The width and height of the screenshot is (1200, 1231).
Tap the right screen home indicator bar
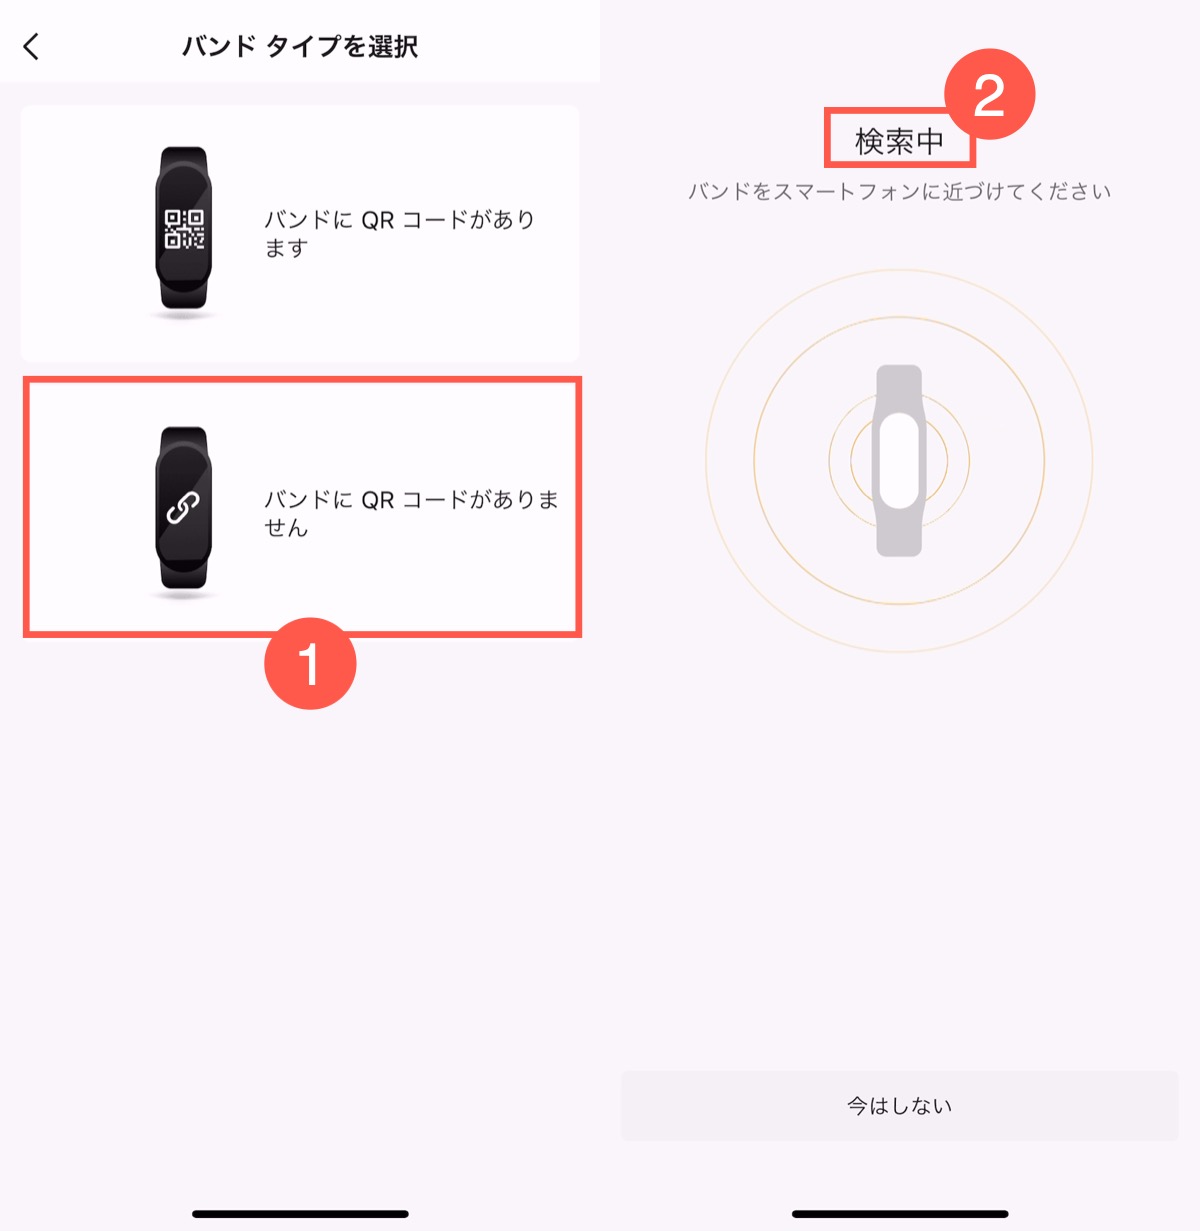pyautogui.click(x=899, y=1214)
